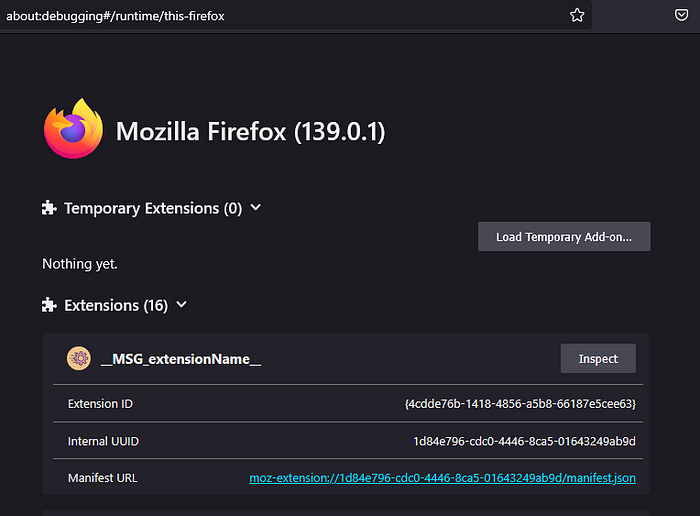Image resolution: width=700 pixels, height=516 pixels.
Task: Click the Extension ID label
Action: point(100,404)
